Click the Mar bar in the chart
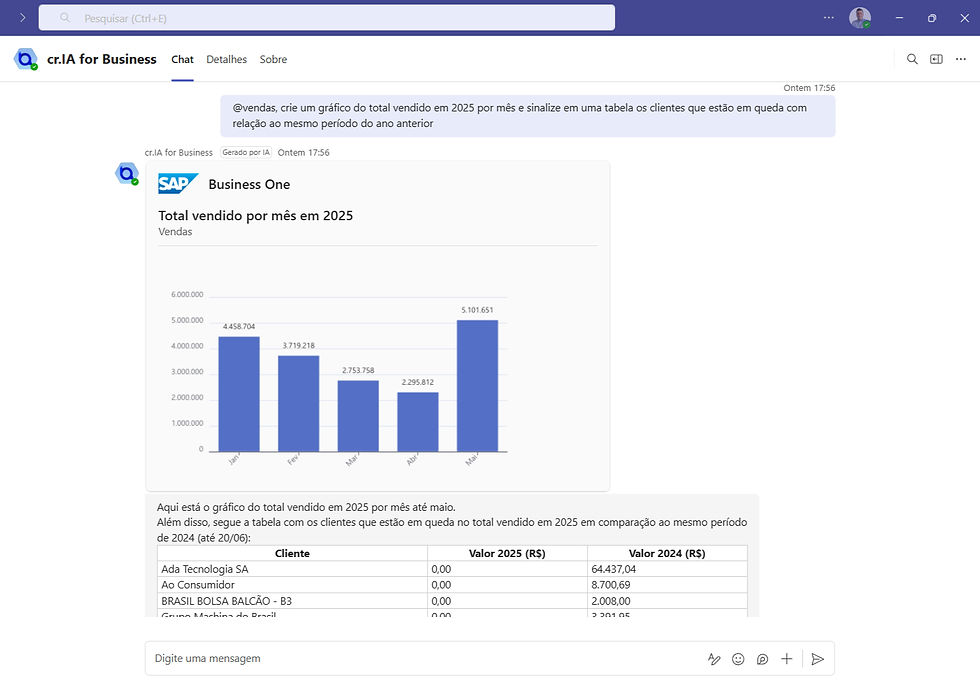 tap(358, 416)
